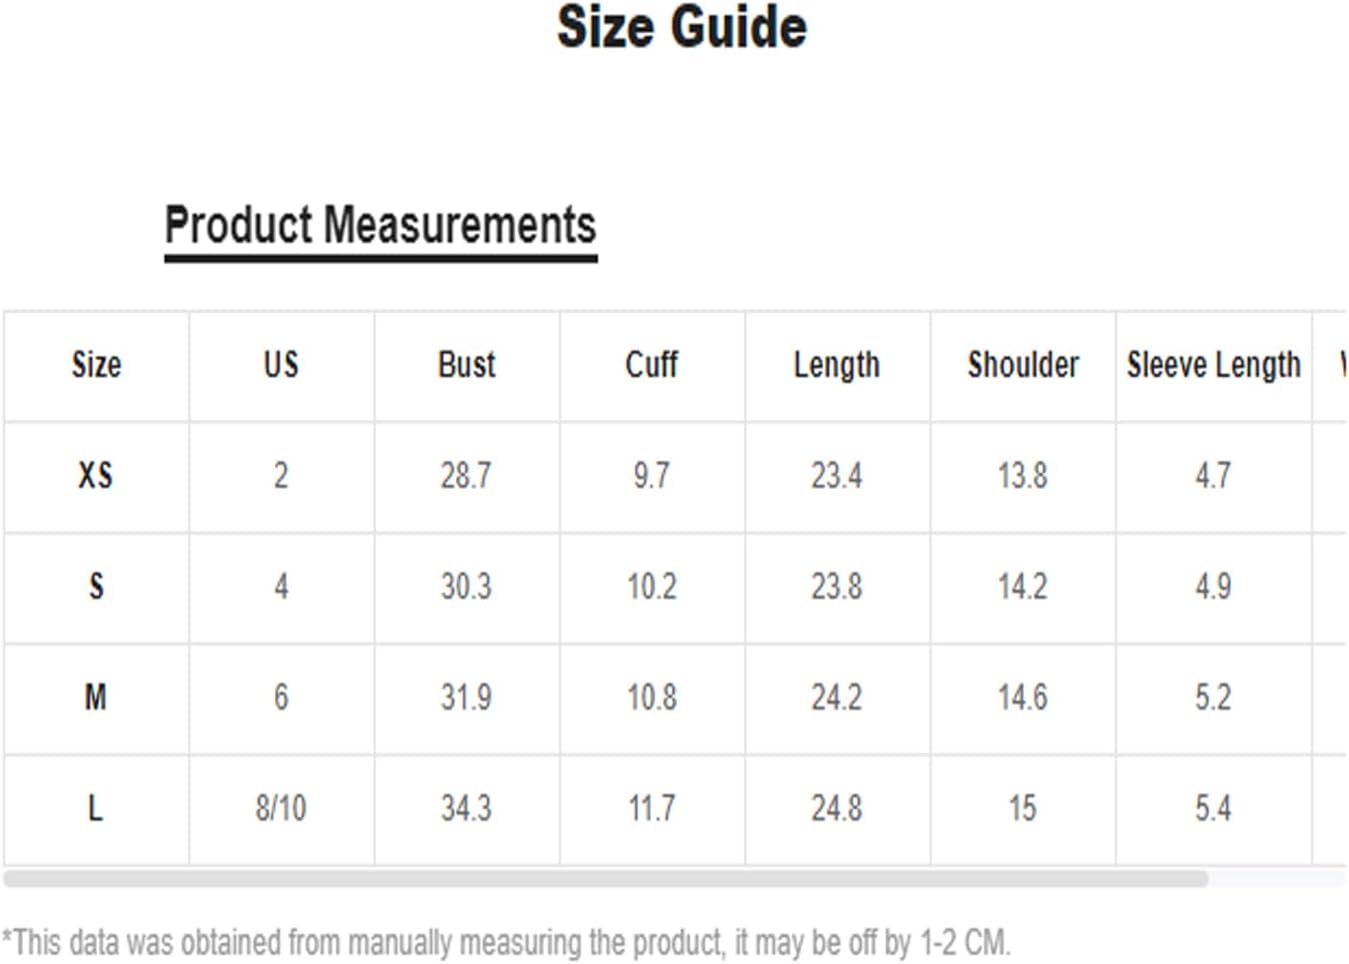
Task: Select the Sleeve Length column header
Action: point(1213,365)
